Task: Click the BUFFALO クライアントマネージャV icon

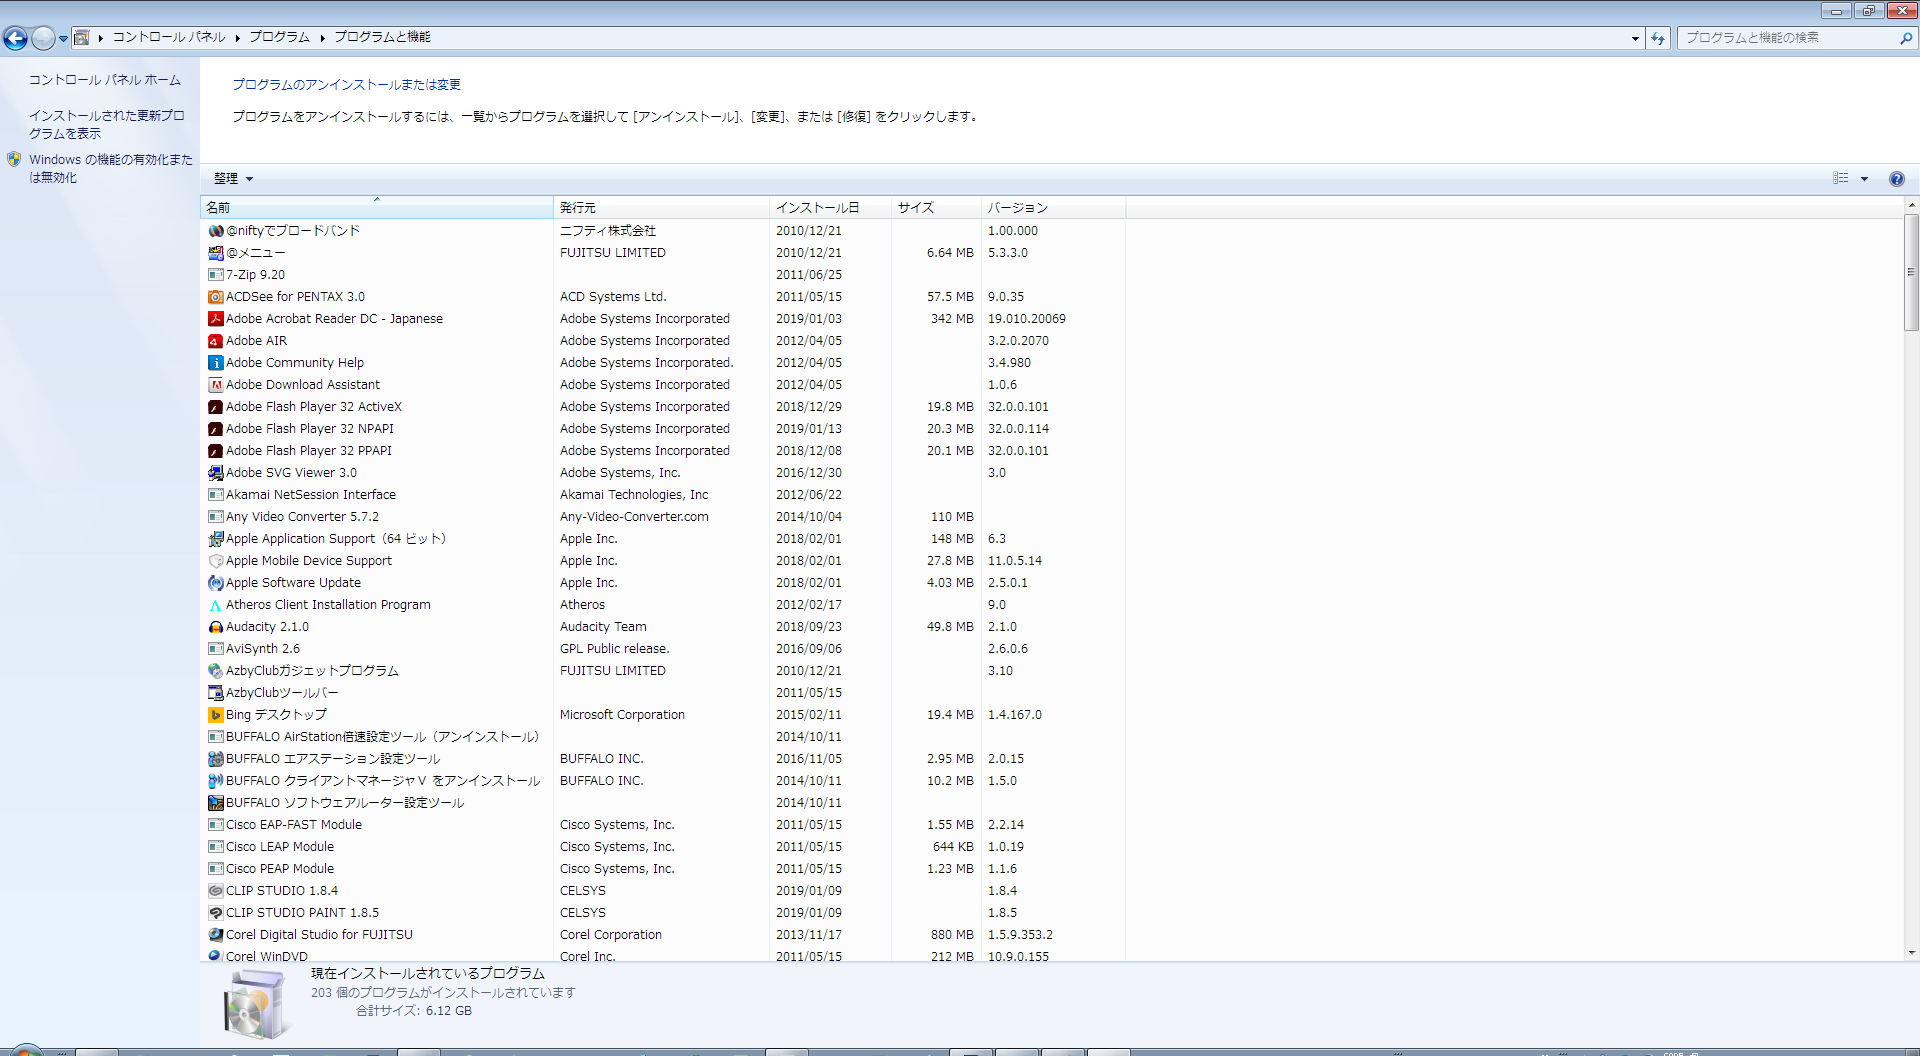Action: pyautogui.click(x=215, y=781)
